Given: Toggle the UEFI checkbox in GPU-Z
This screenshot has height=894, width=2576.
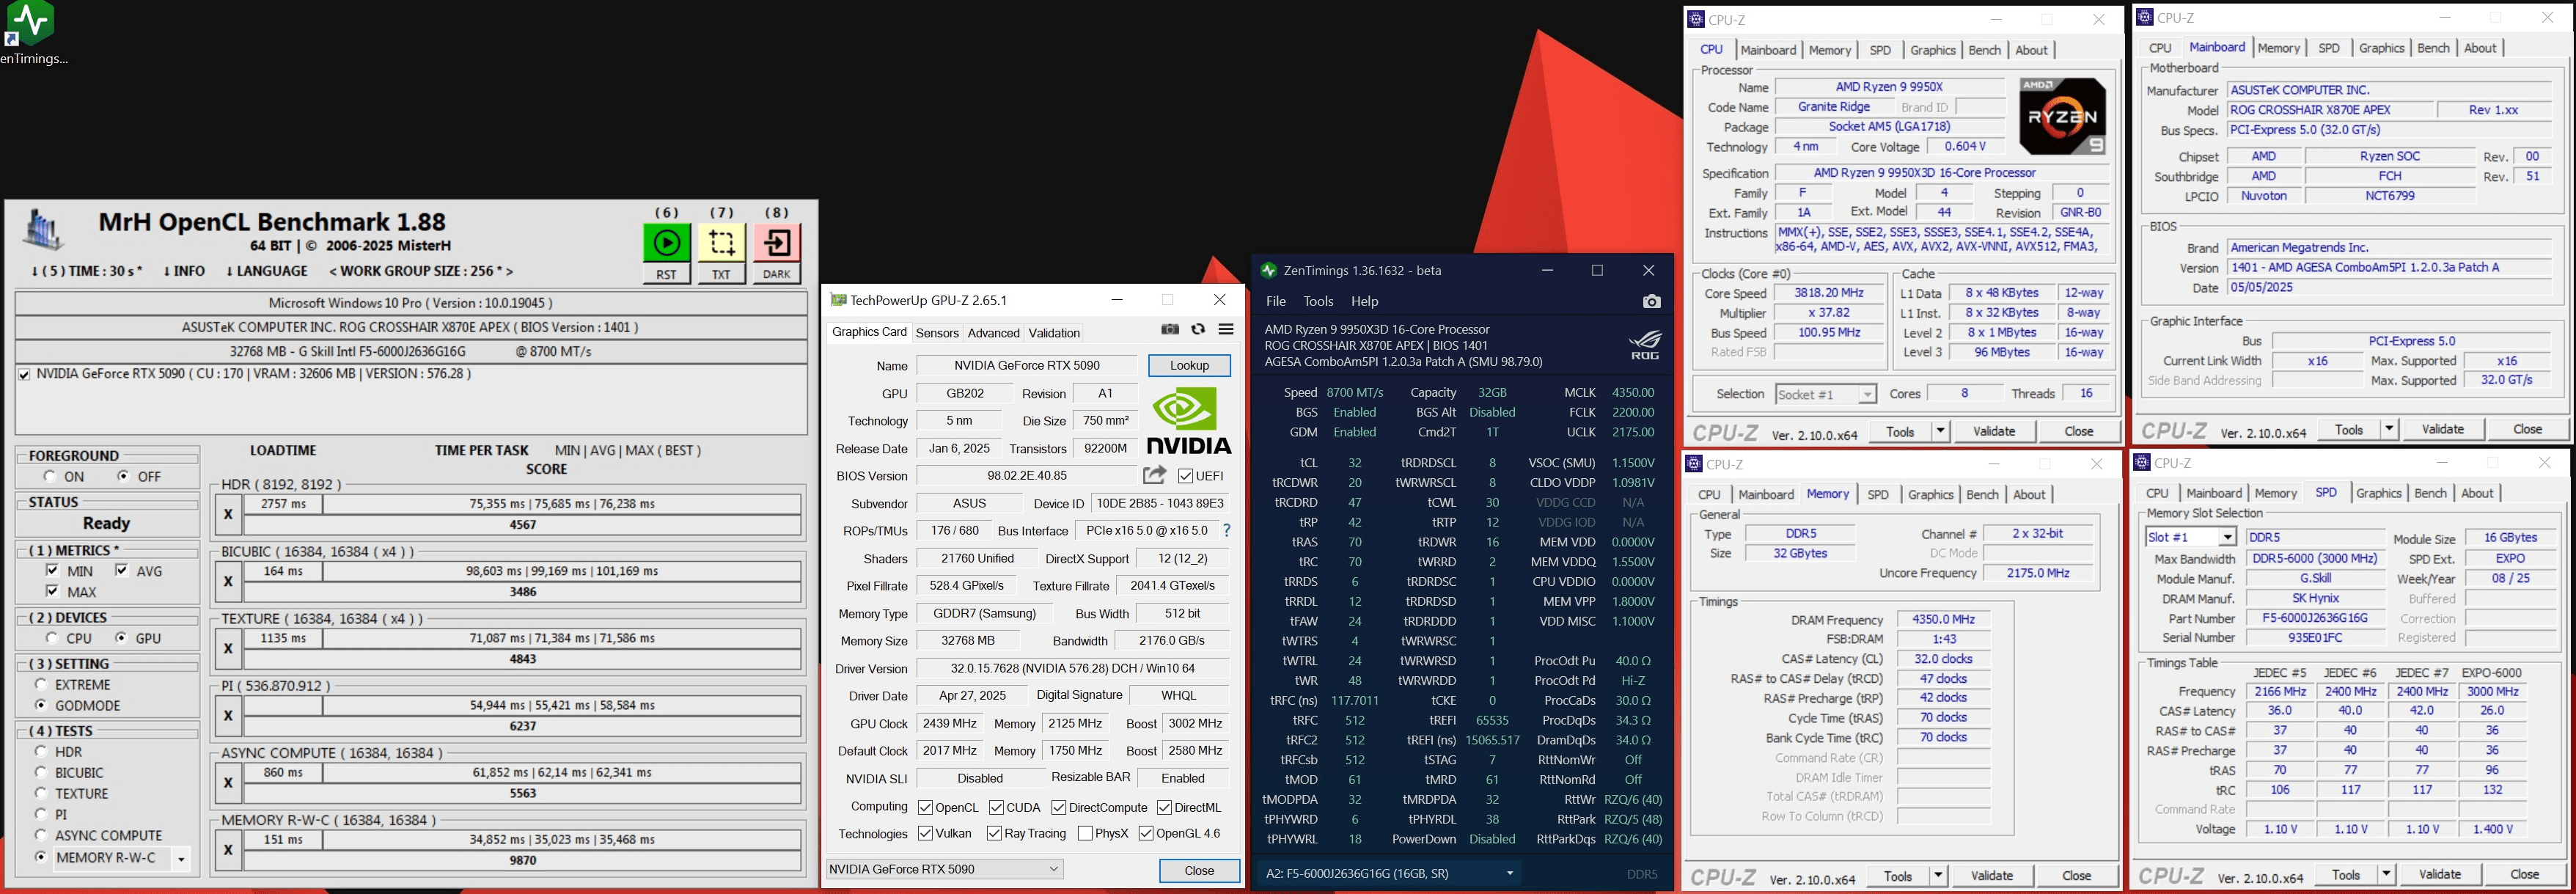Looking at the screenshot, I should pyautogui.click(x=1185, y=476).
